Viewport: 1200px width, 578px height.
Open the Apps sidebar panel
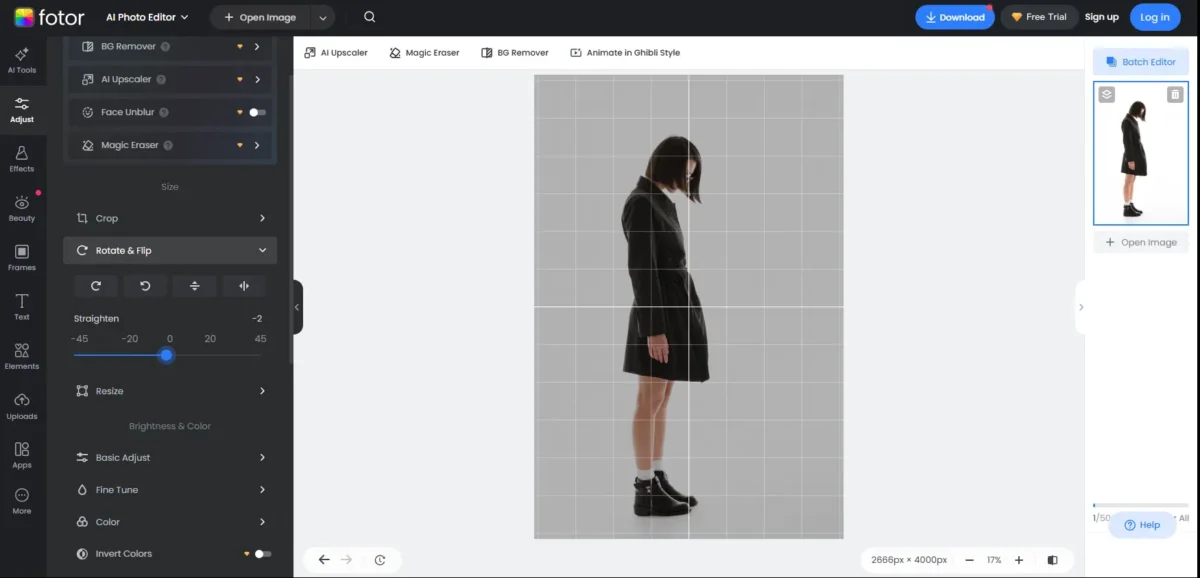22,455
